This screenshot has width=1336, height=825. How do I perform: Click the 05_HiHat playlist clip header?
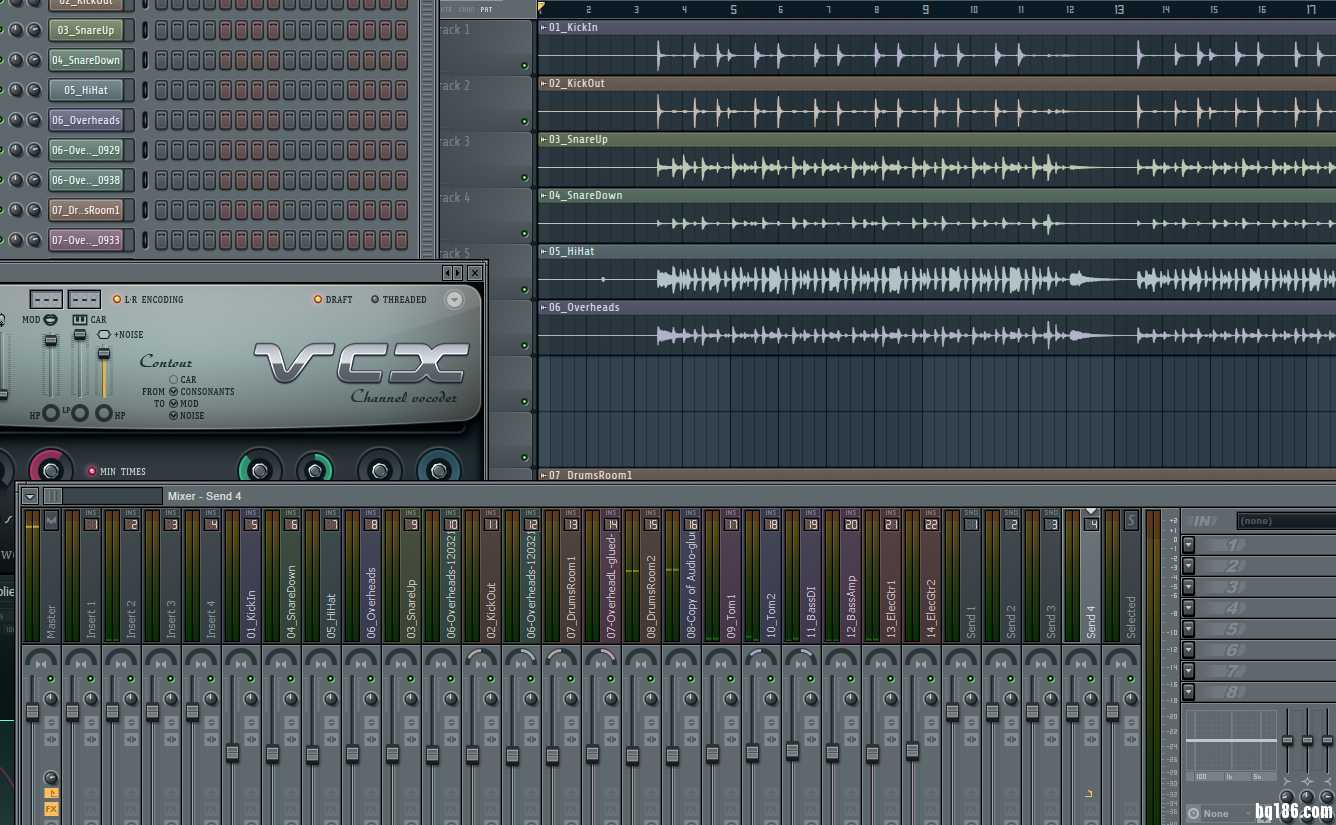coord(936,251)
